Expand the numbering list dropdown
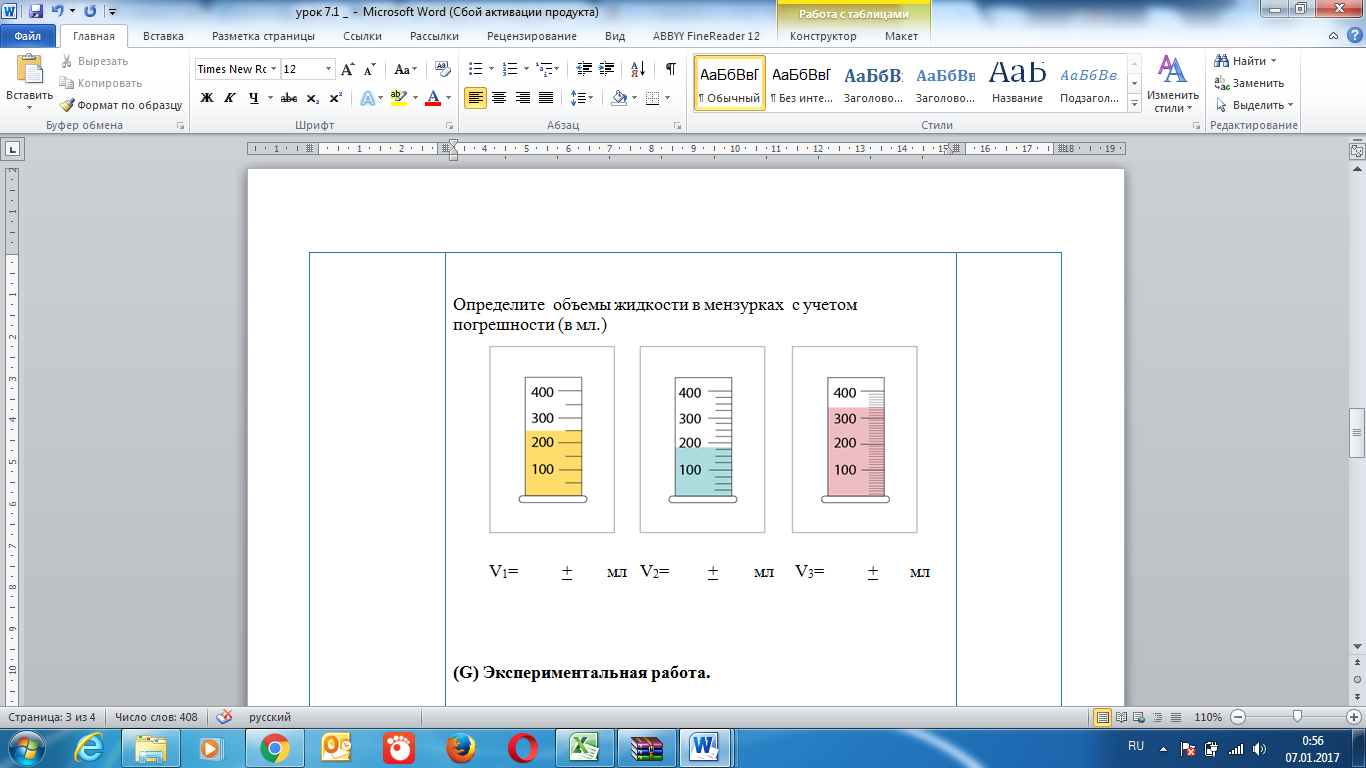 (x=524, y=69)
